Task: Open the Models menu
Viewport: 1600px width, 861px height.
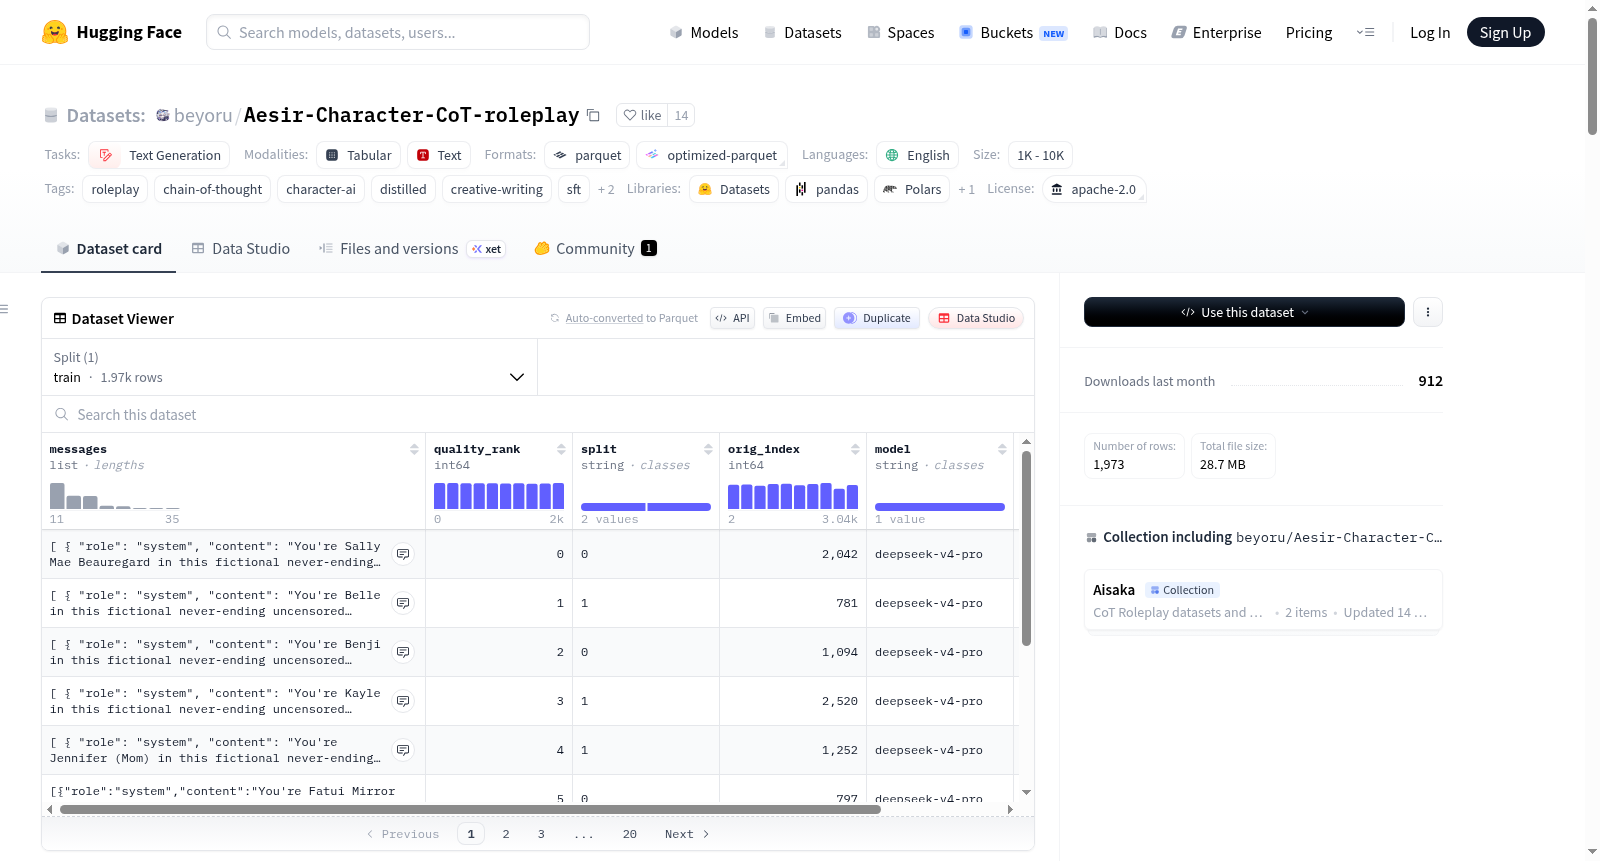Action: coord(704,33)
